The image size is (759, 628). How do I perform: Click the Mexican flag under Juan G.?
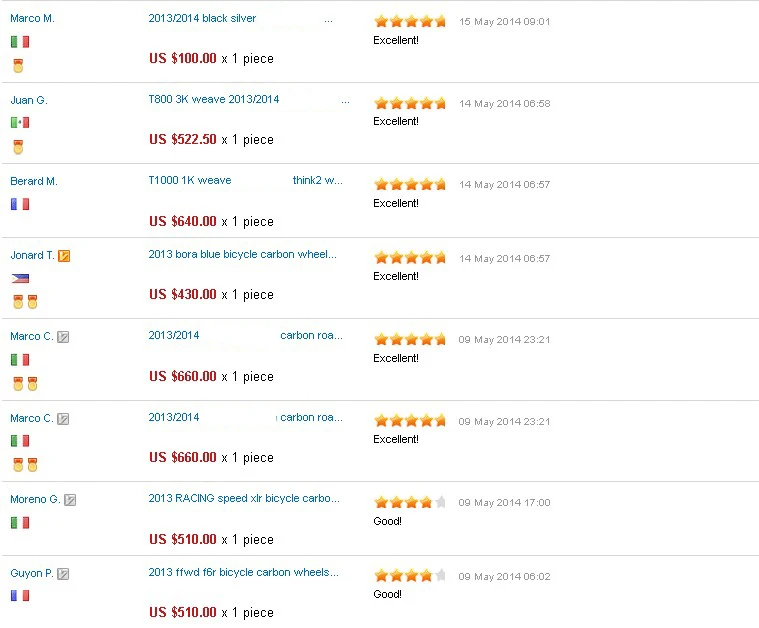20,123
